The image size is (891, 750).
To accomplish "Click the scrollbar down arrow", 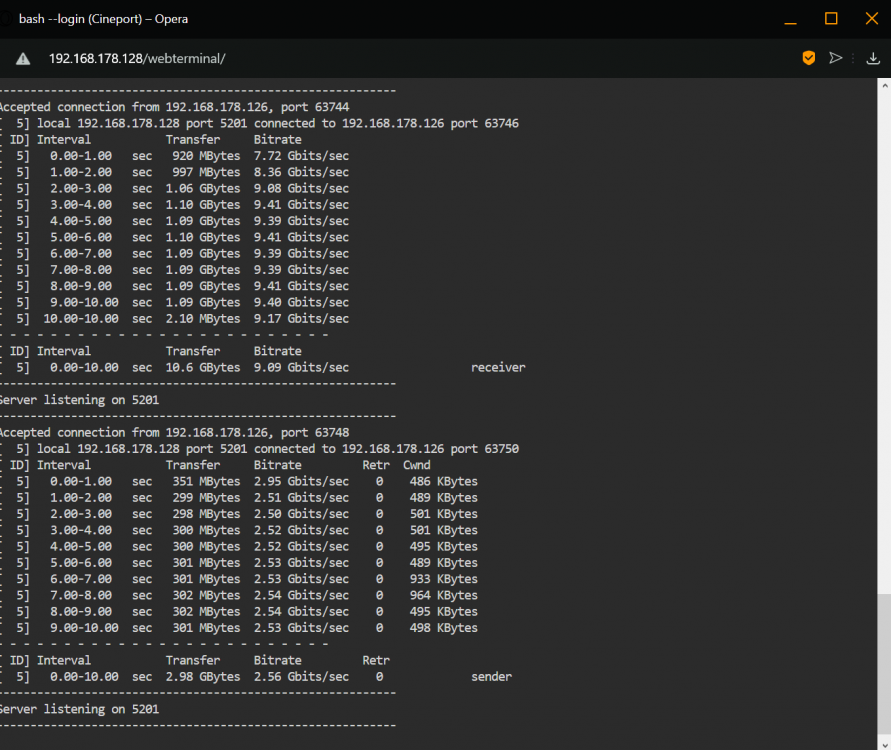I will tap(884, 744).
